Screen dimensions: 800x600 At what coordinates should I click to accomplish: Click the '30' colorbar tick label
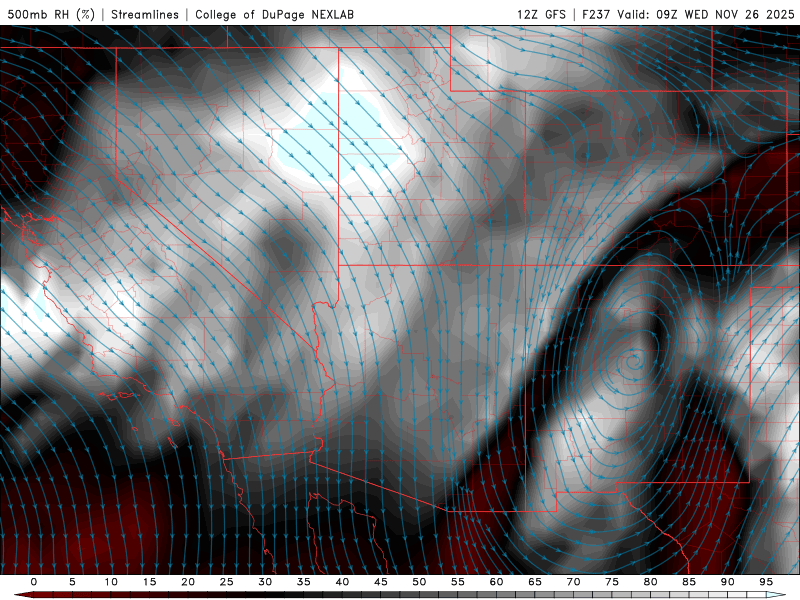[x=265, y=582]
